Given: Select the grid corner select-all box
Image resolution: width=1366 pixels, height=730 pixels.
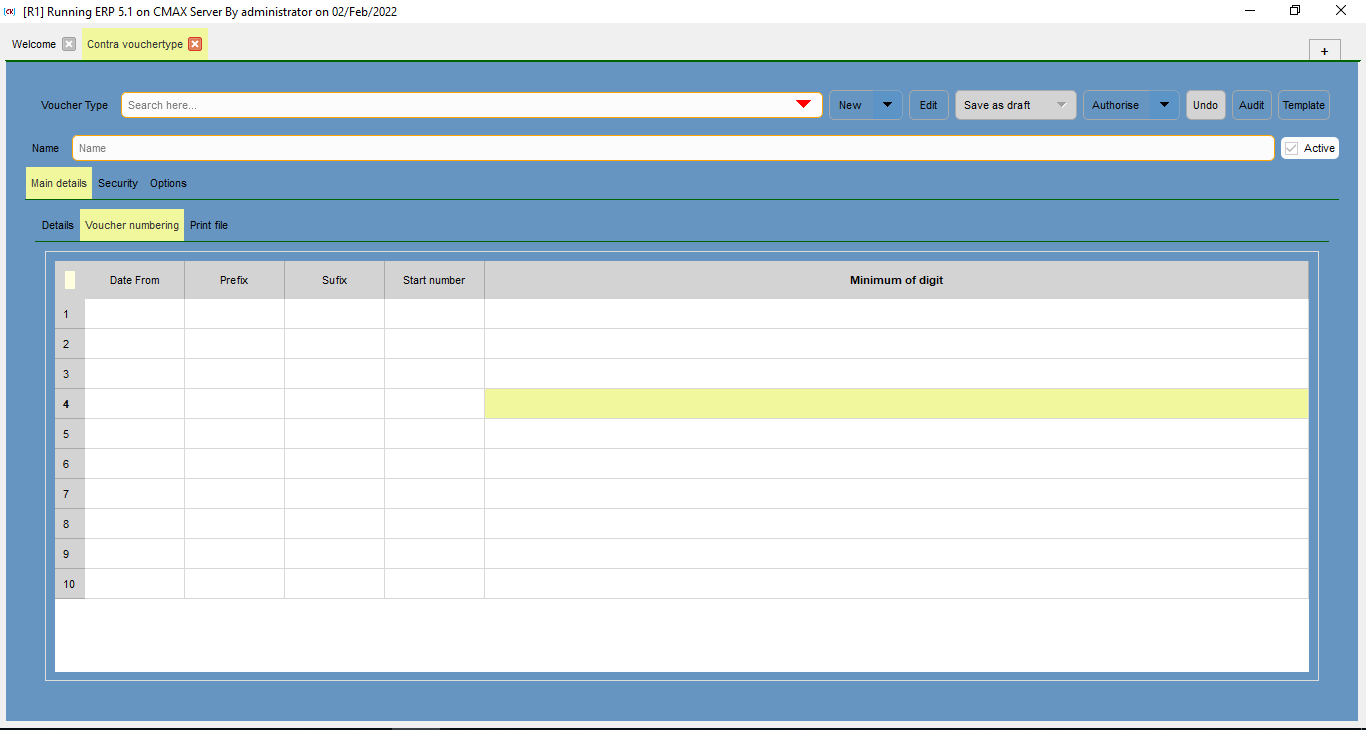Looking at the screenshot, I should (x=70, y=280).
